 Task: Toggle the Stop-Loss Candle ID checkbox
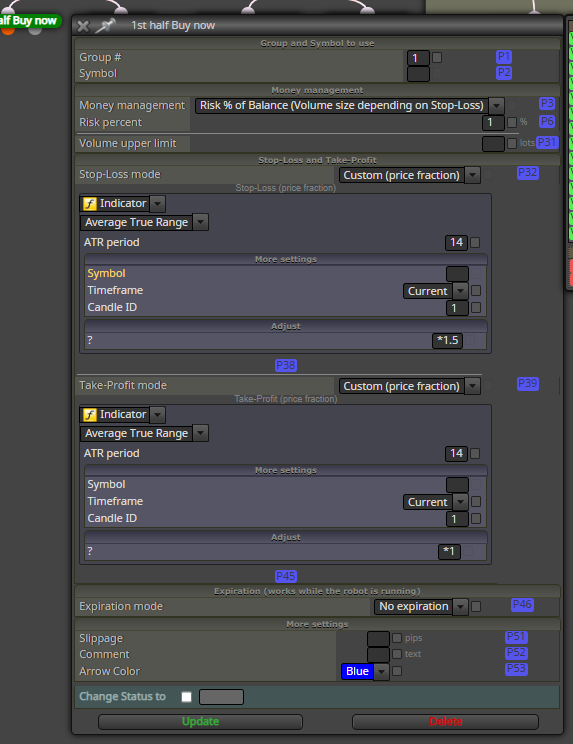[476, 307]
